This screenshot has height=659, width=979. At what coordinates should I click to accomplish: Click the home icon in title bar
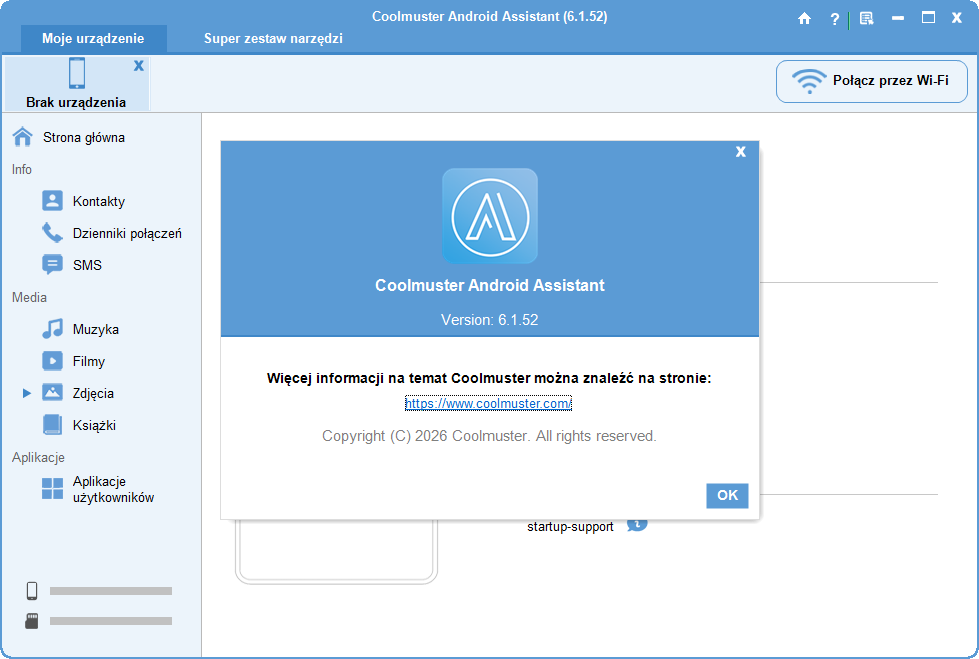tap(804, 18)
